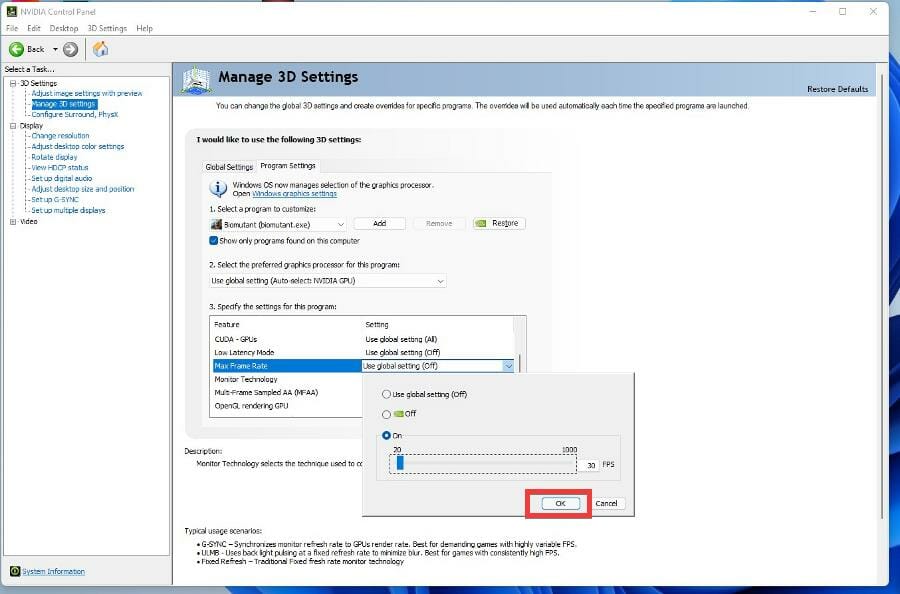Click the NVIDIA logo on Restore button

[x=481, y=223]
